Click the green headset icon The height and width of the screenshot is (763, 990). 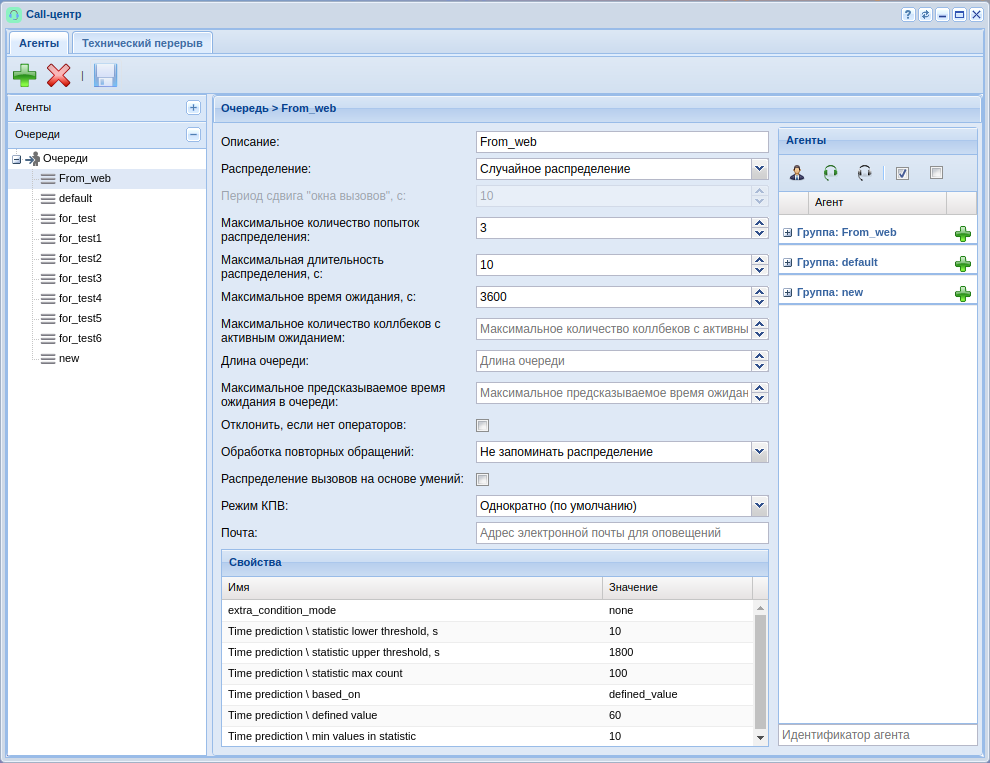(x=830, y=172)
